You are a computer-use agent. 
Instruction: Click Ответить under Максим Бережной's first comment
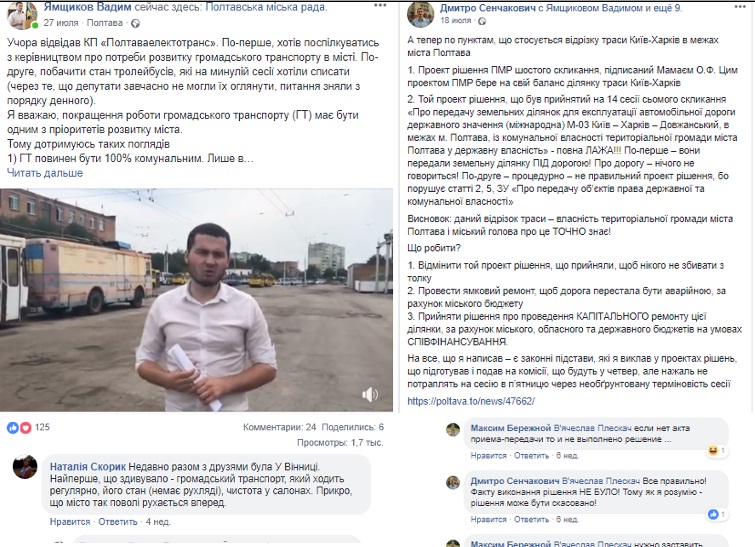click(531, 456)
